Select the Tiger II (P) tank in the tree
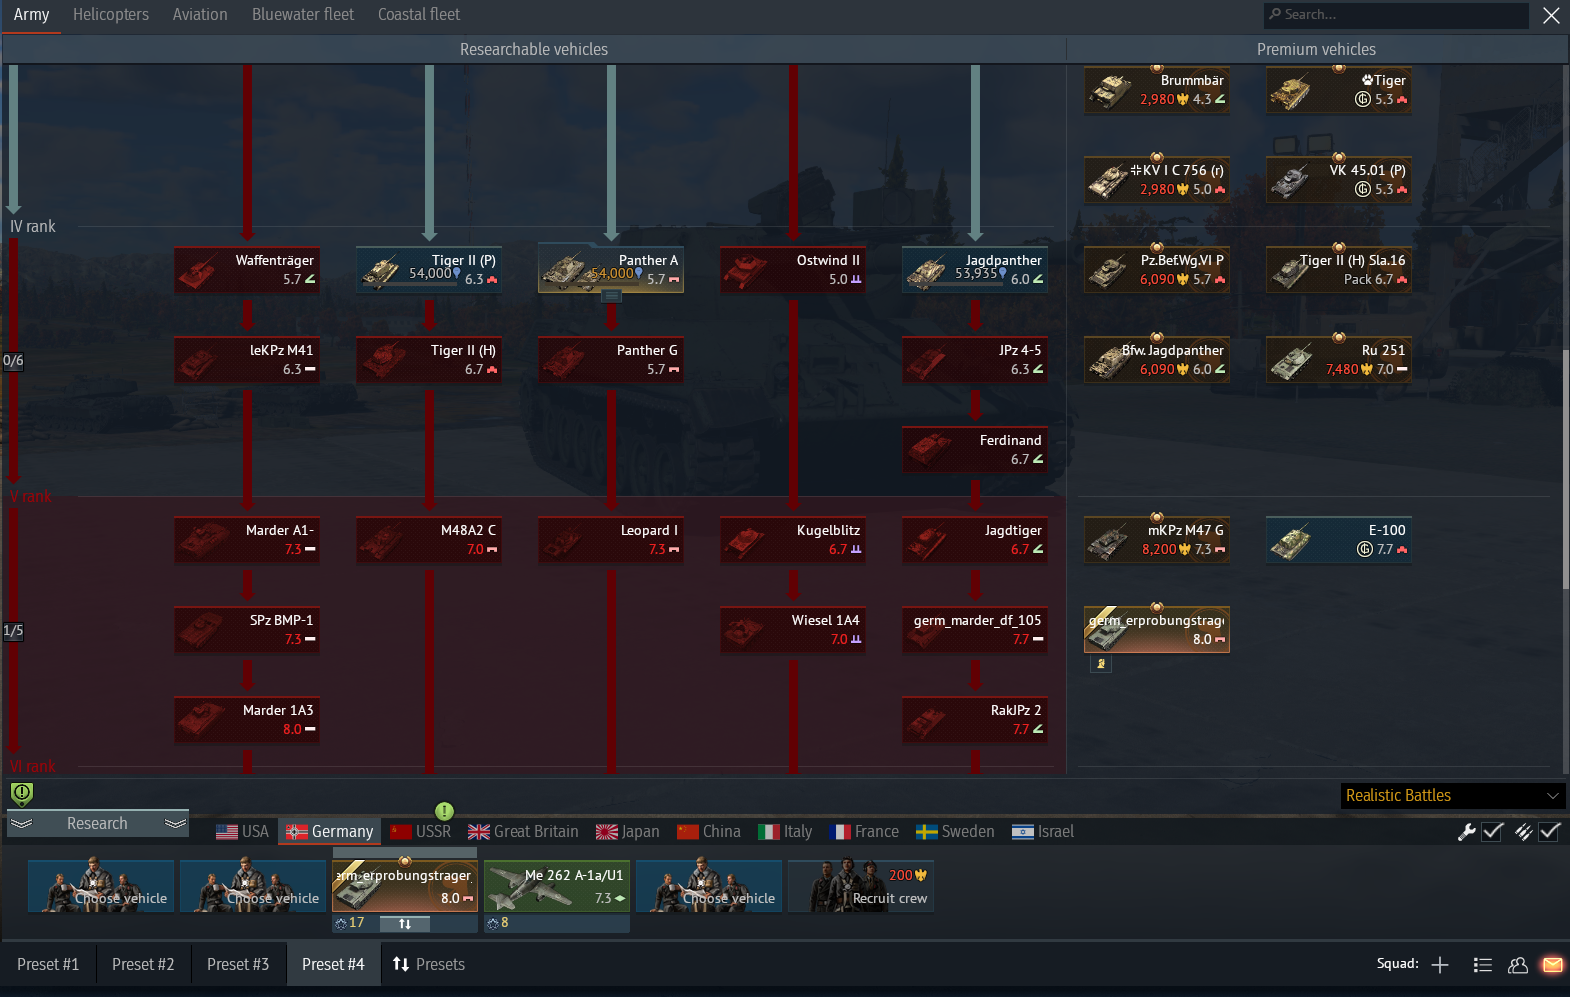1570x997 pixels. point(429,270)
